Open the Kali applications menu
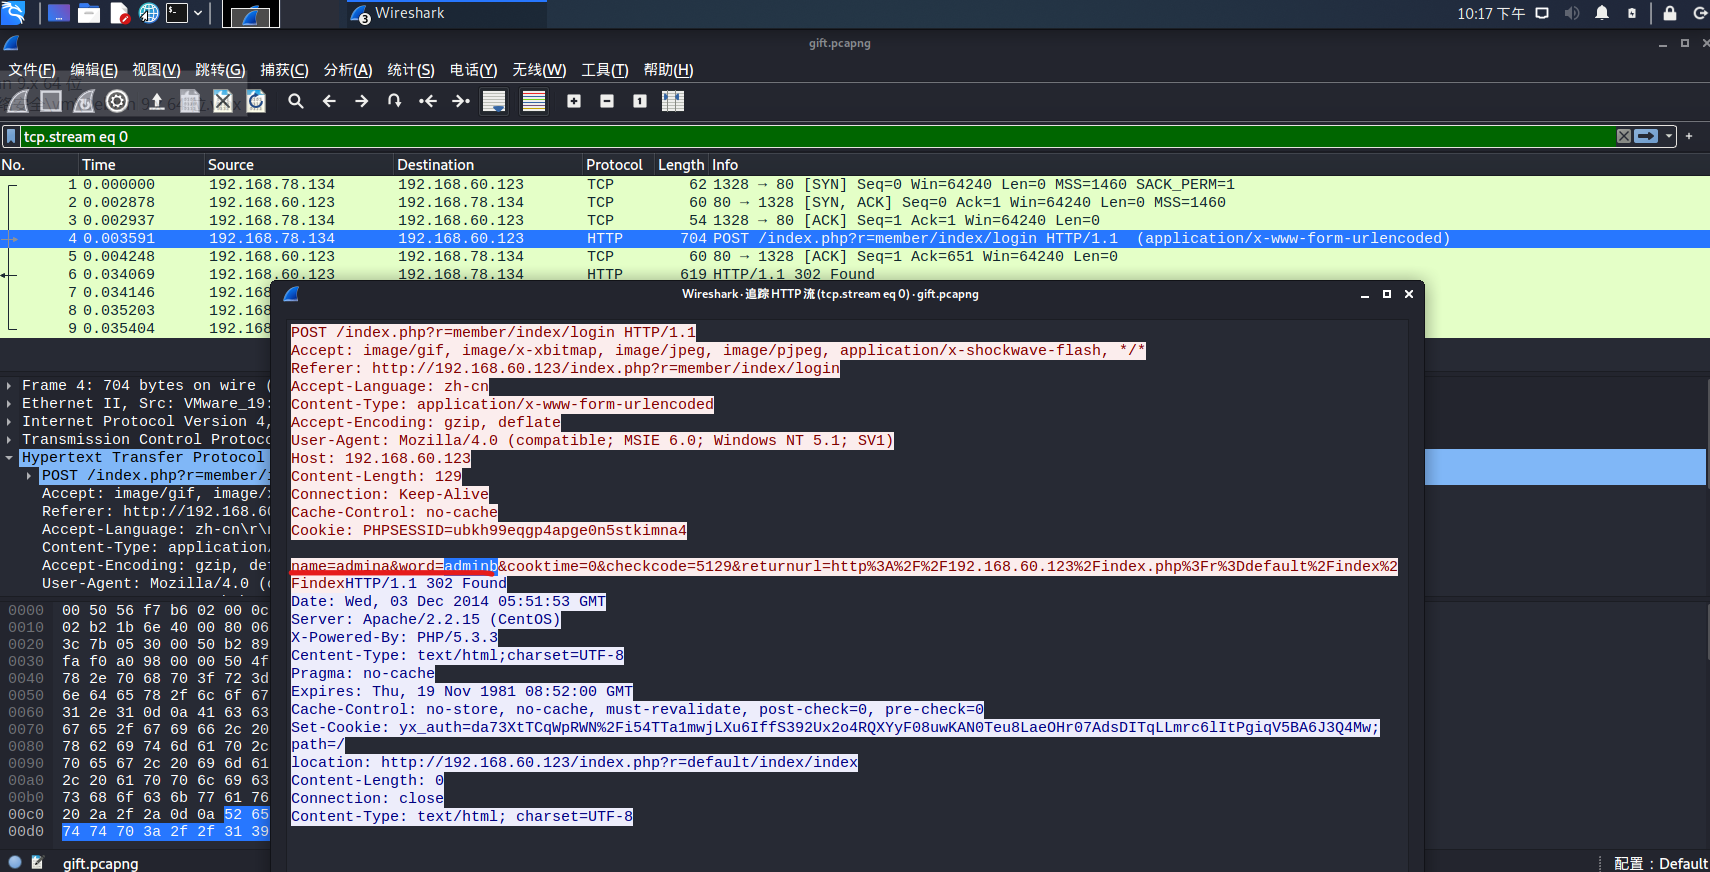The image size is (1710, 872). tap(14, 13)
